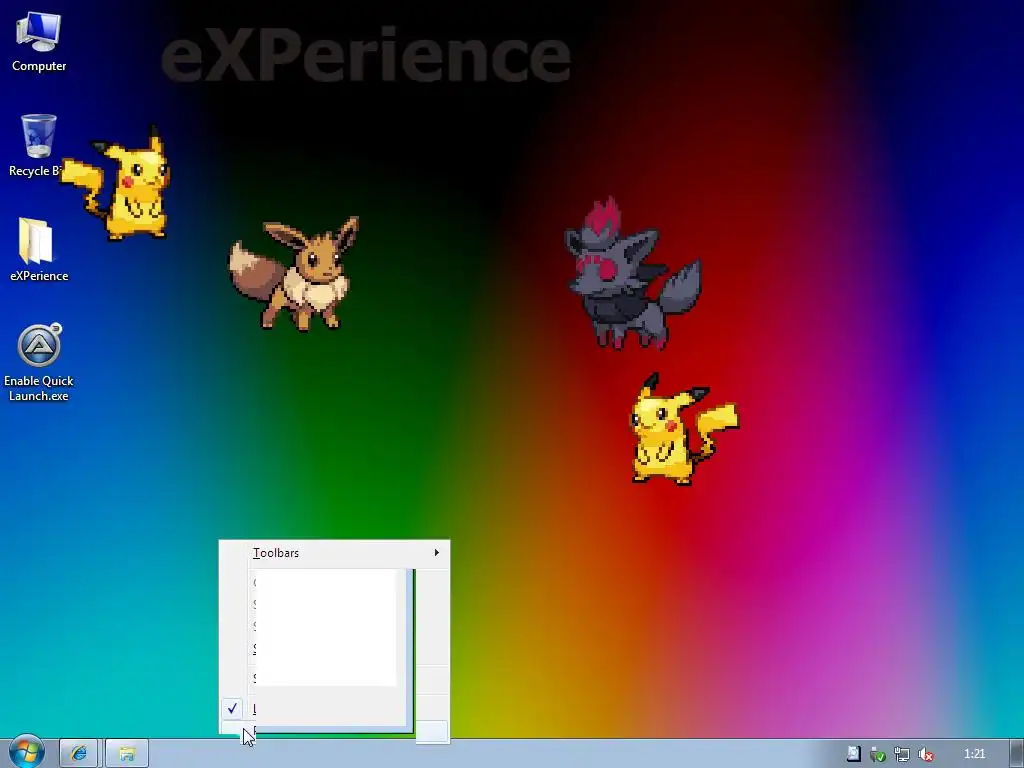This screenshot has height=768, width=1024.
Task: Click the Safely Remove Hardware tray icon
Action: [878, 754]
